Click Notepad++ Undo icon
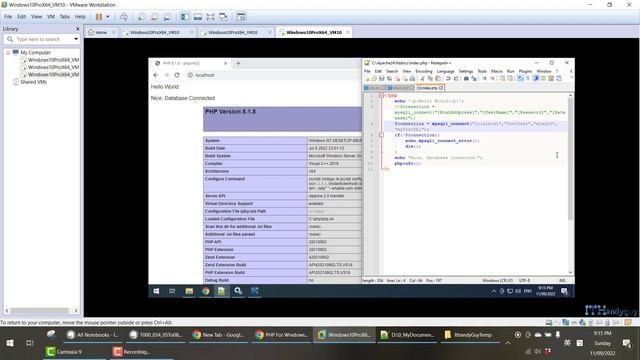The image size is (640, 360). [448, 78]
